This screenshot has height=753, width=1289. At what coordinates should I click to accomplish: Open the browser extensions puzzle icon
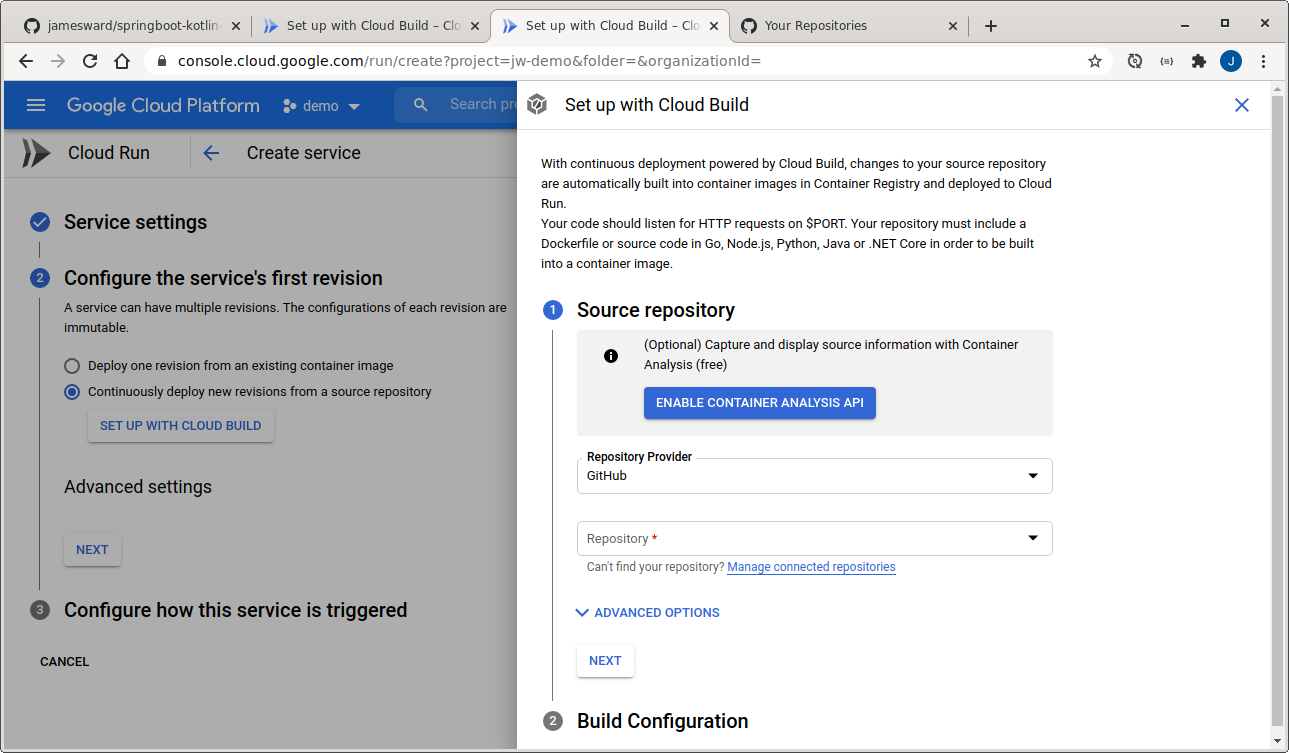point(1198,61)
